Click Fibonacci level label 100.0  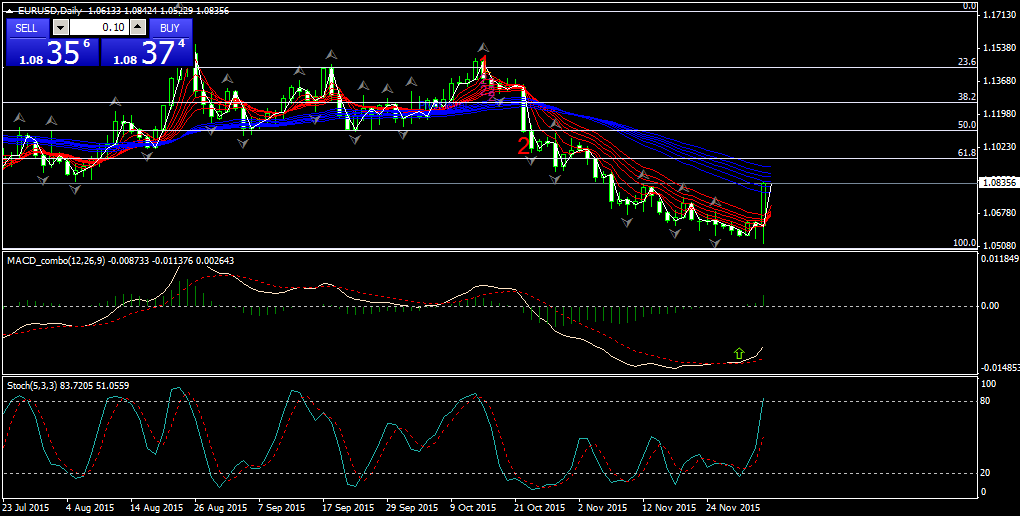[x=965, y=243]
